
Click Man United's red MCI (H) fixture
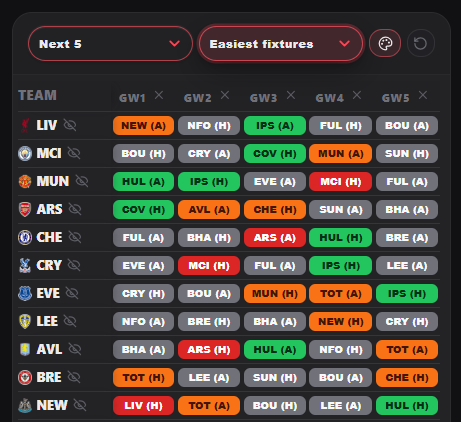[341, 182]
